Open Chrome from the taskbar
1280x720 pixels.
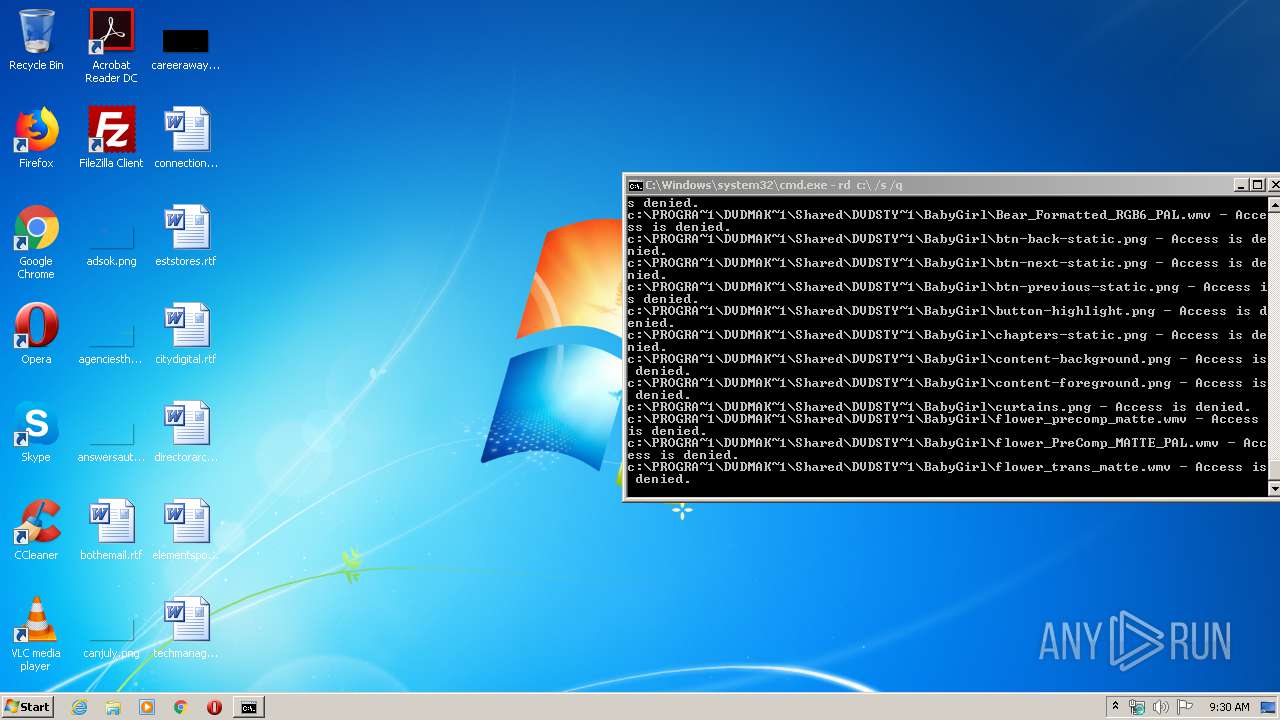coord(181,707)
